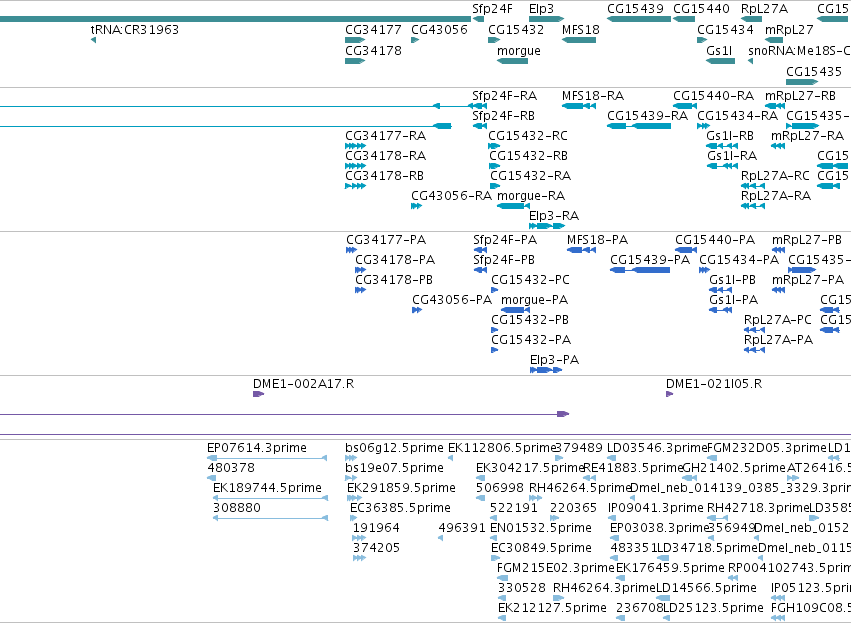Image resolution: width=851 pixels, height=623 pixels.
Task: Click the bs06g12.5prime EST label
Action: tap(395, 448)
